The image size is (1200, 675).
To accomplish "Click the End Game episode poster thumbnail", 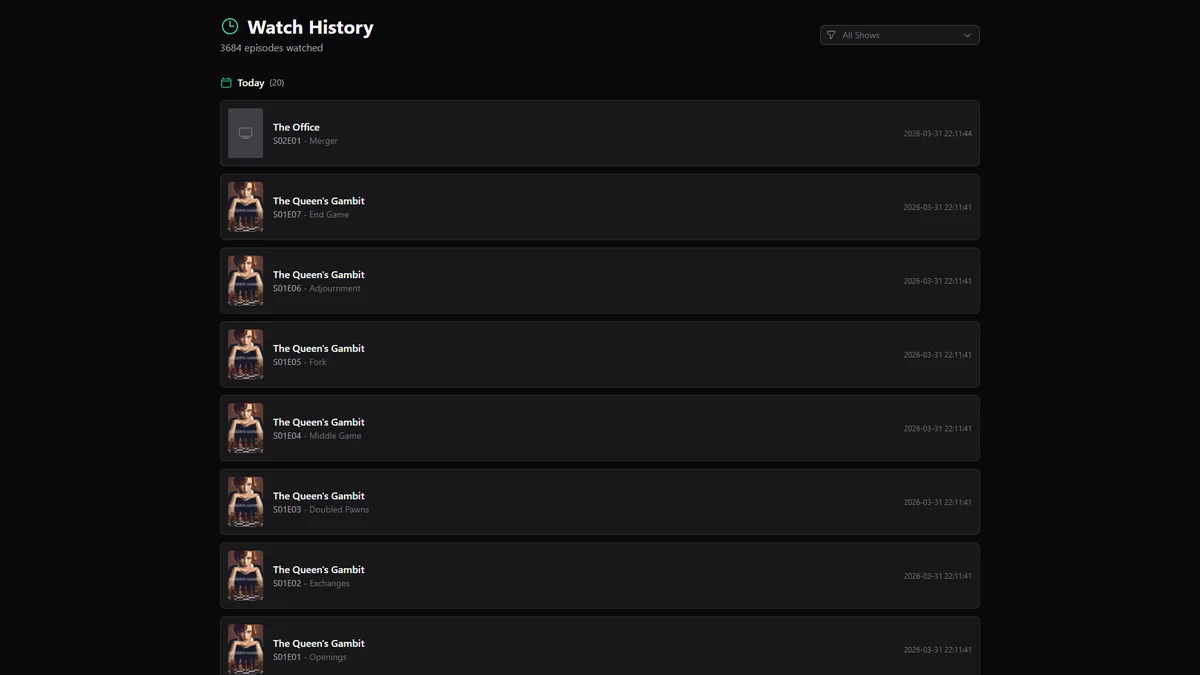I will click(245, 207).
